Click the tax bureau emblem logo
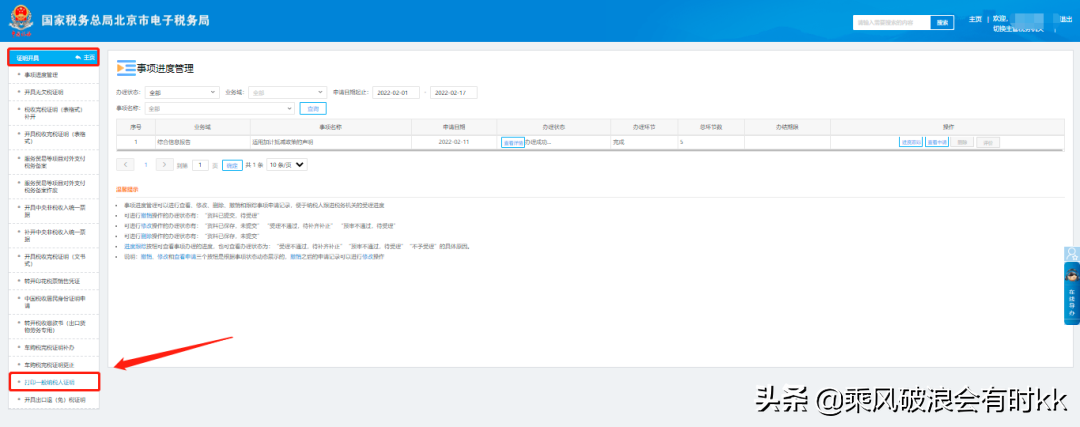Screen dimensions: 1080x427 (x=22, y=20)
